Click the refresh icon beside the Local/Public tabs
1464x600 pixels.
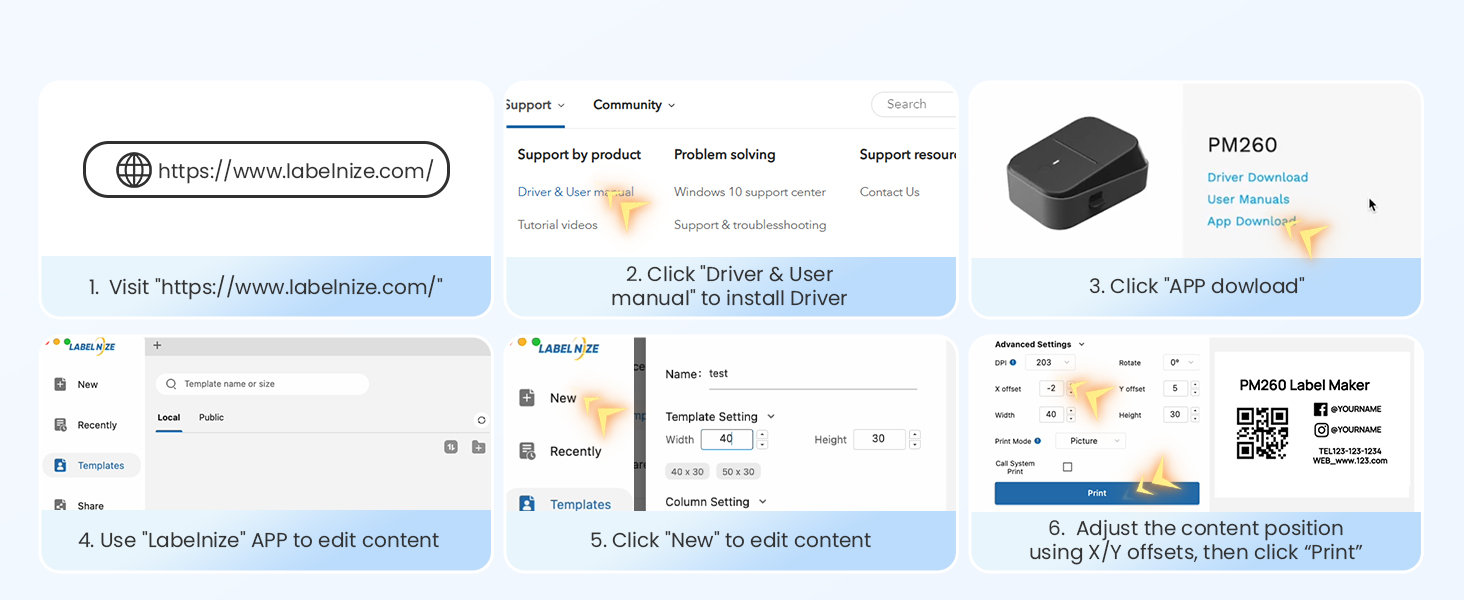pyautogui.click(x=481, y=420)
